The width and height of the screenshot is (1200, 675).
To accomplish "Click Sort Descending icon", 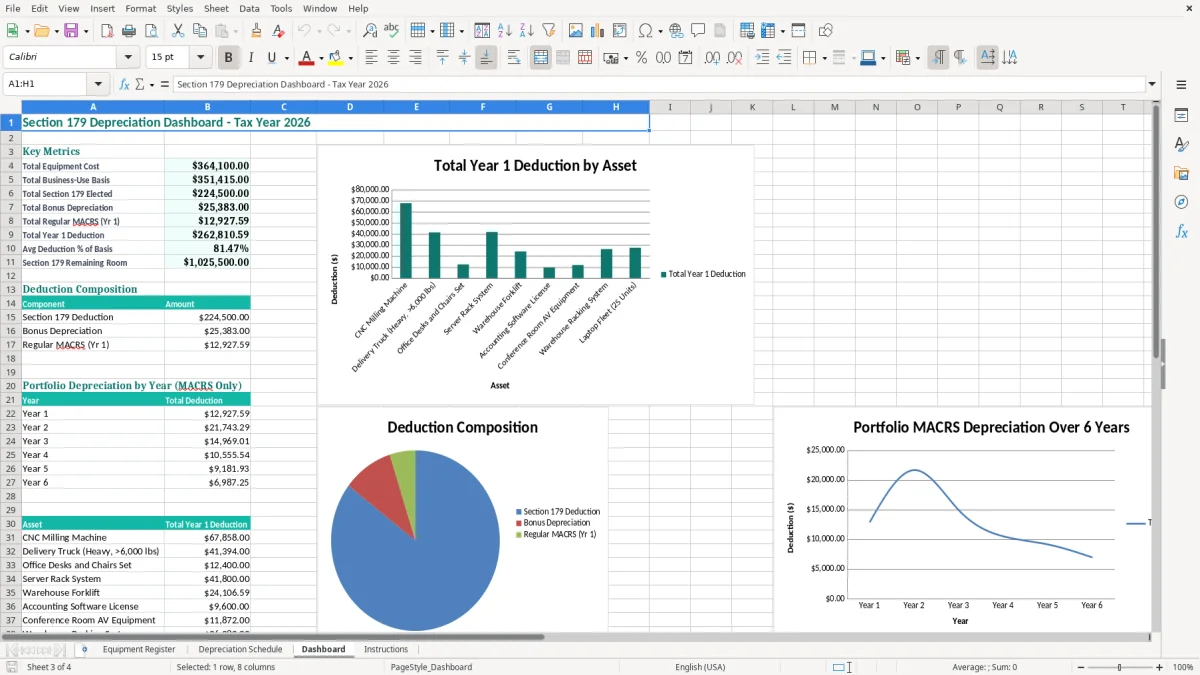I will coord(527,31).
